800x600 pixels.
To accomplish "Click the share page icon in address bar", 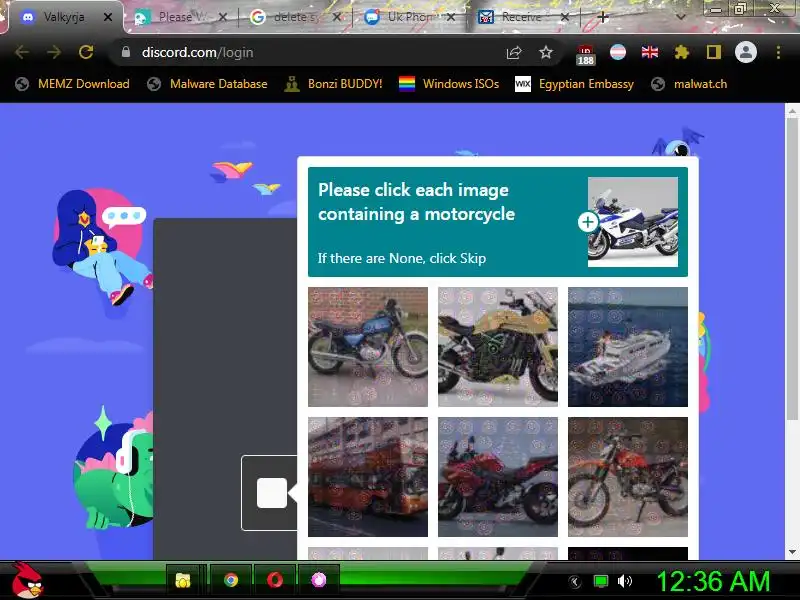I will click(514, 53).
